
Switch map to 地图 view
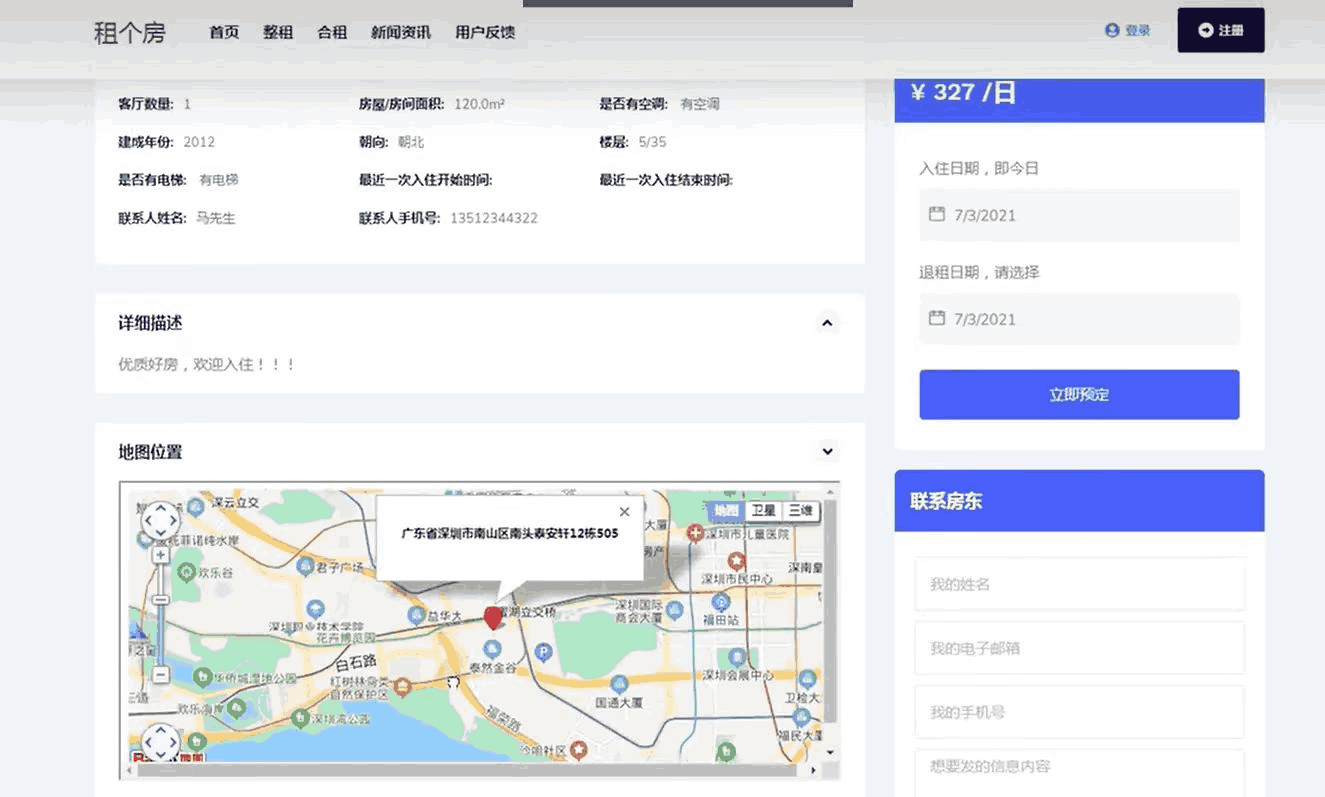click(726, 510)
